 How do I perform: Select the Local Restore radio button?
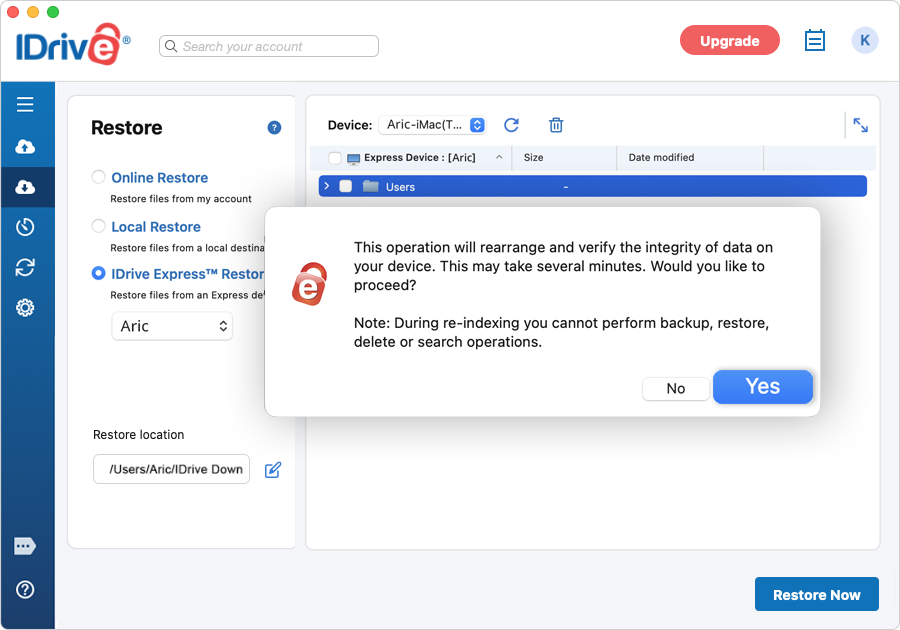[x=99, y=226]
